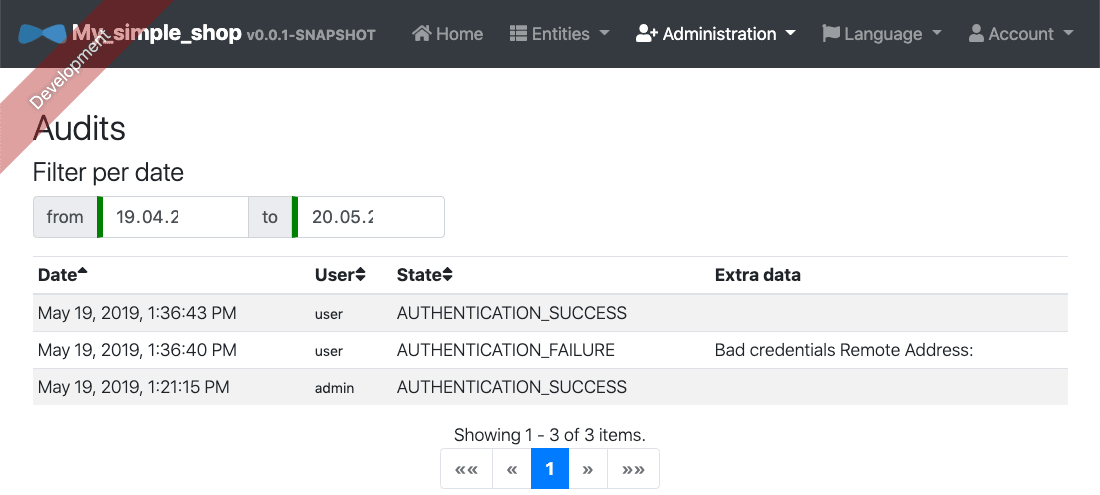This screenshot has height=495, width=1100.
Task: Expand the Language dropdown caret
Action: click(x=937, y=34)
